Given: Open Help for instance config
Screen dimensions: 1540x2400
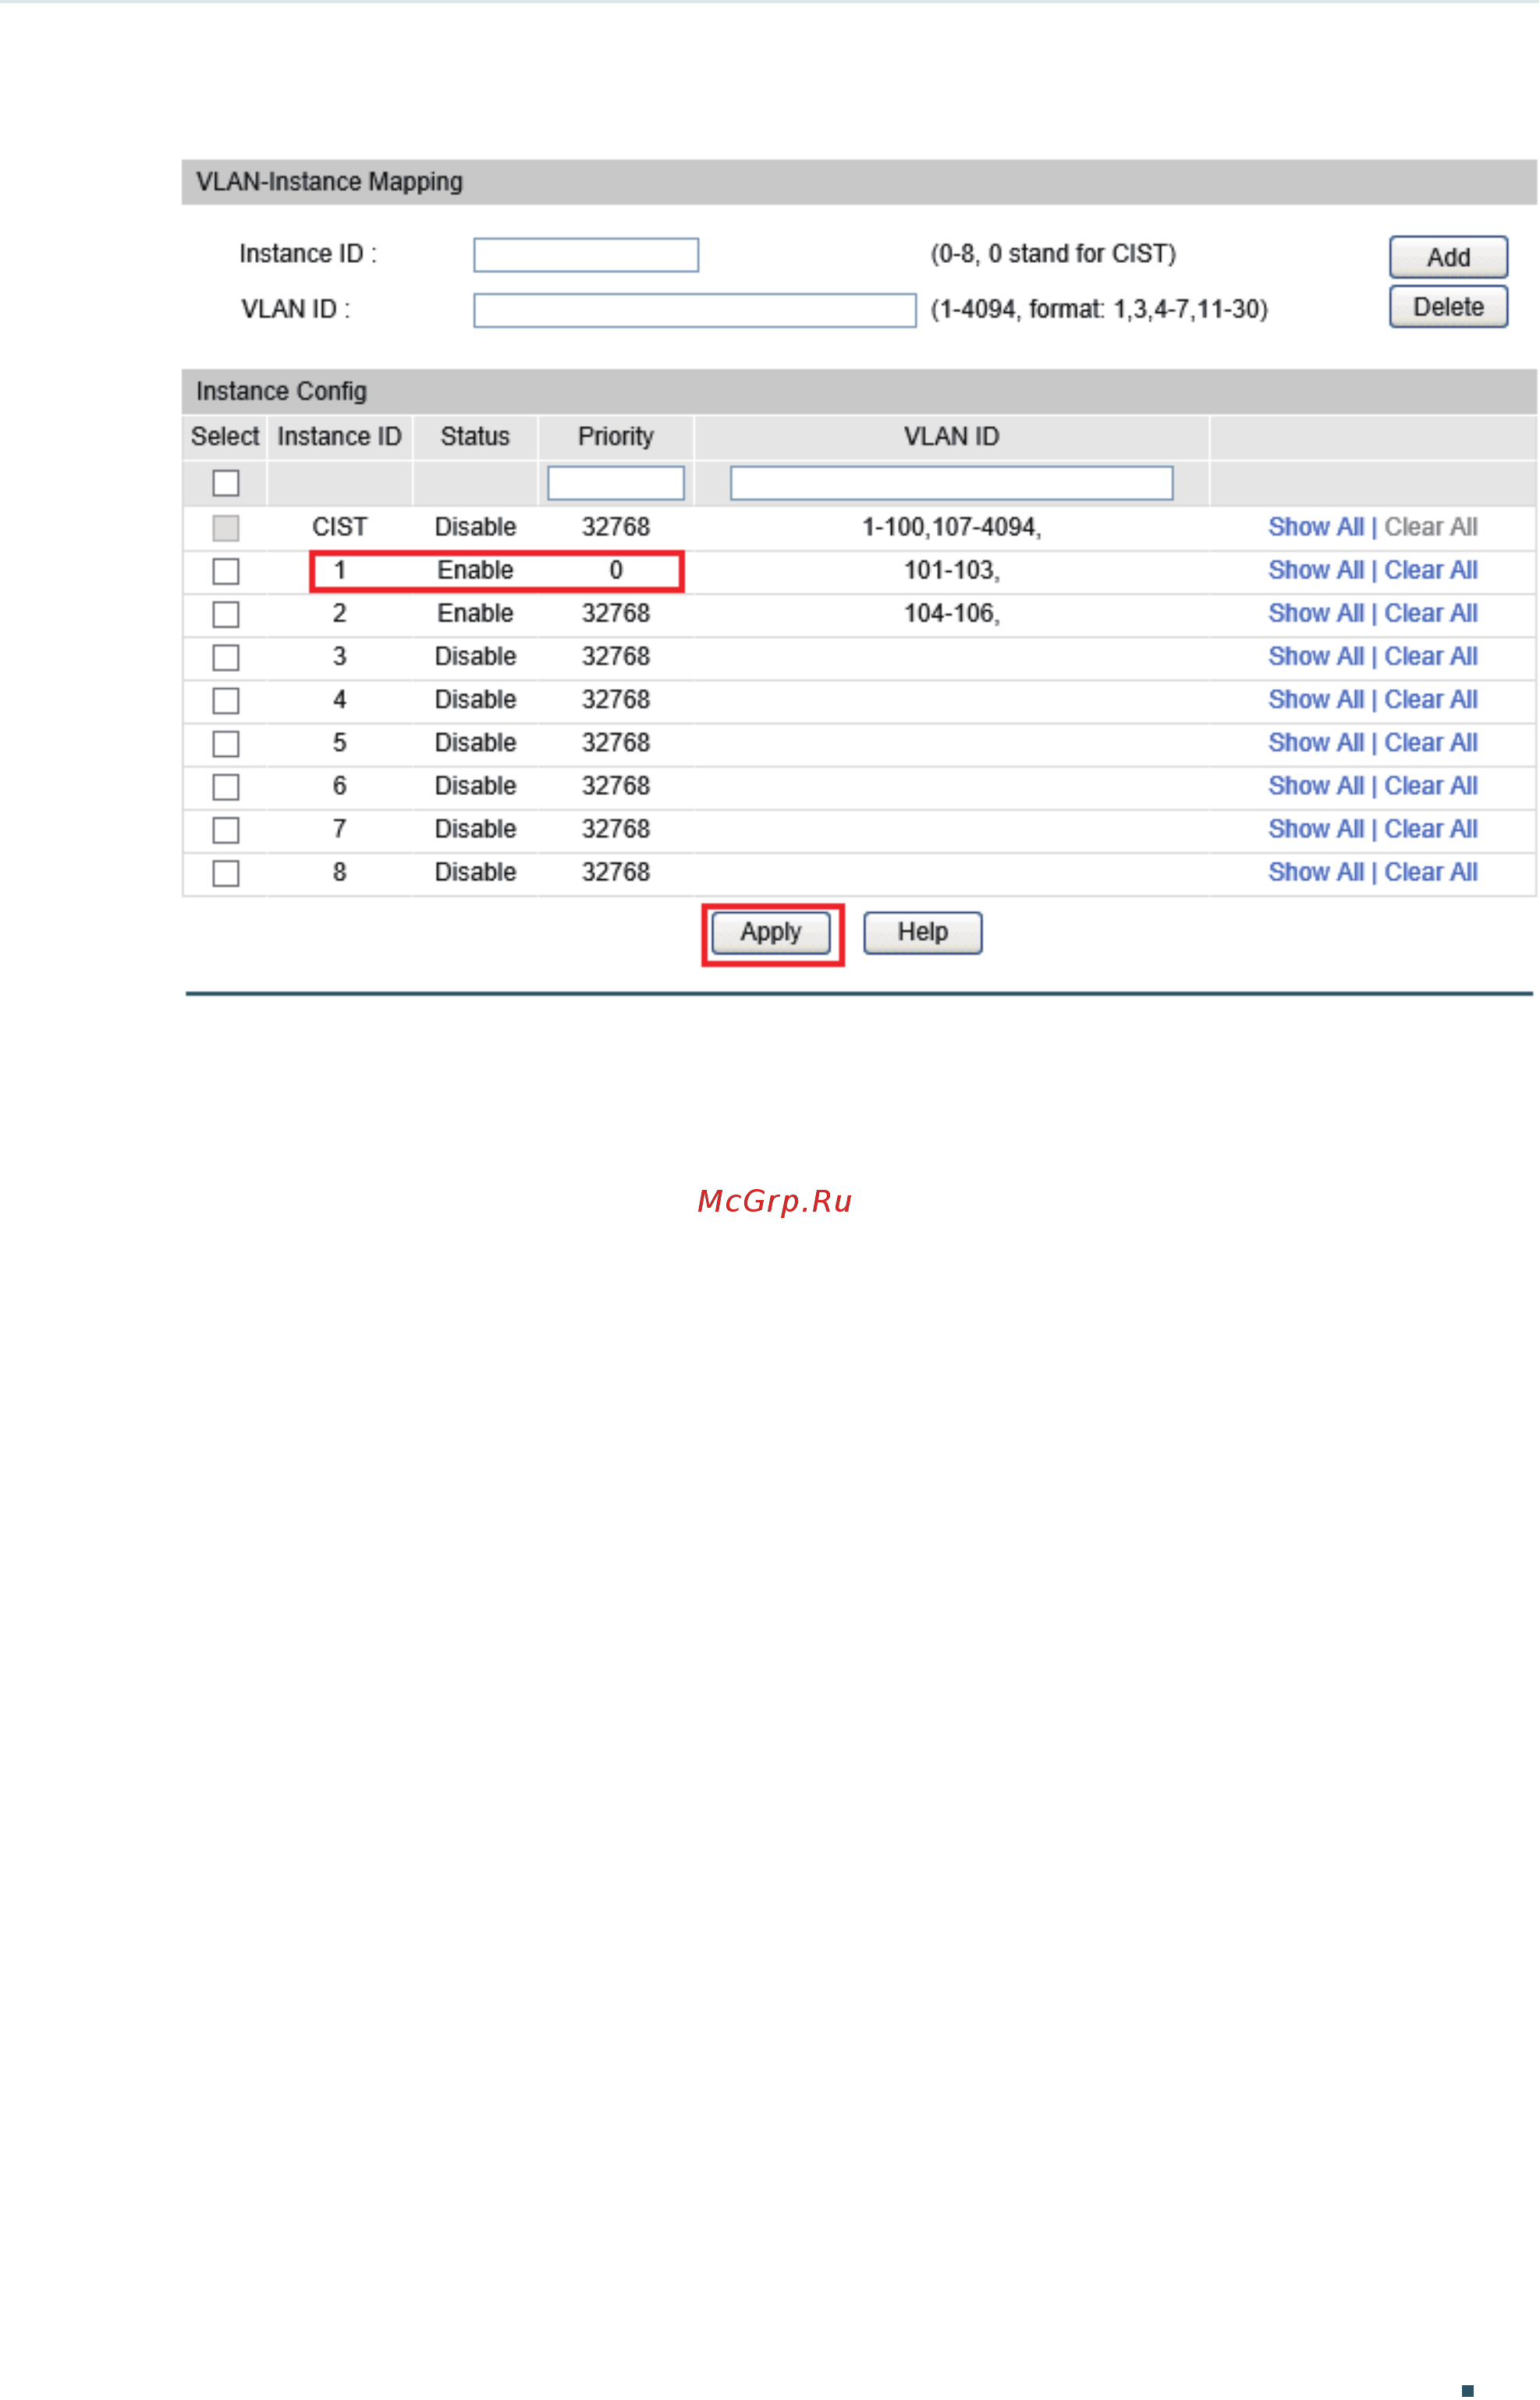Looking at the screenshot, I should coord(922,932).
